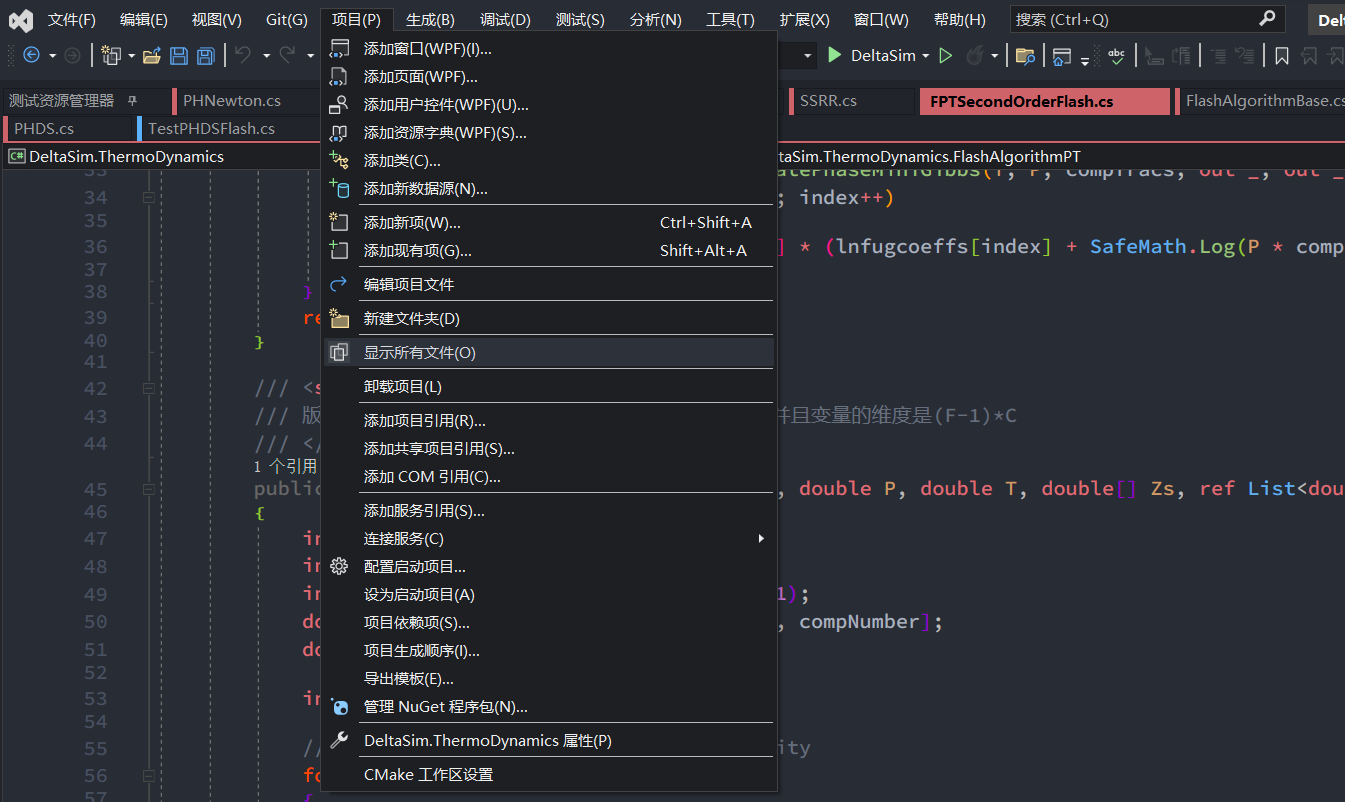This screenshot has height=802, width=1345.
Task: Click the 显示所有文件 icon
Action: (339, 352)
